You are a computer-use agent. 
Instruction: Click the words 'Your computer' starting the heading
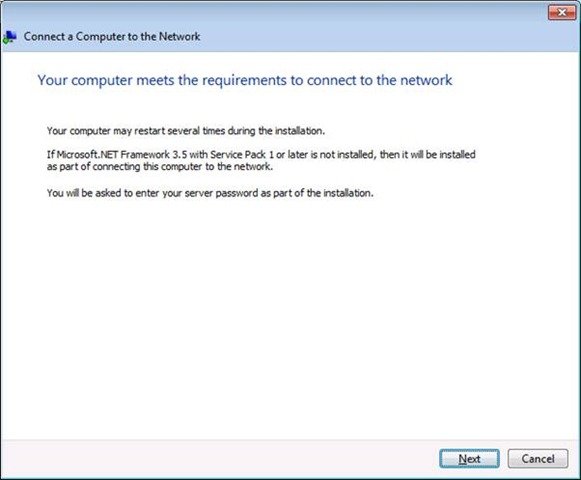tap(85, 80)
